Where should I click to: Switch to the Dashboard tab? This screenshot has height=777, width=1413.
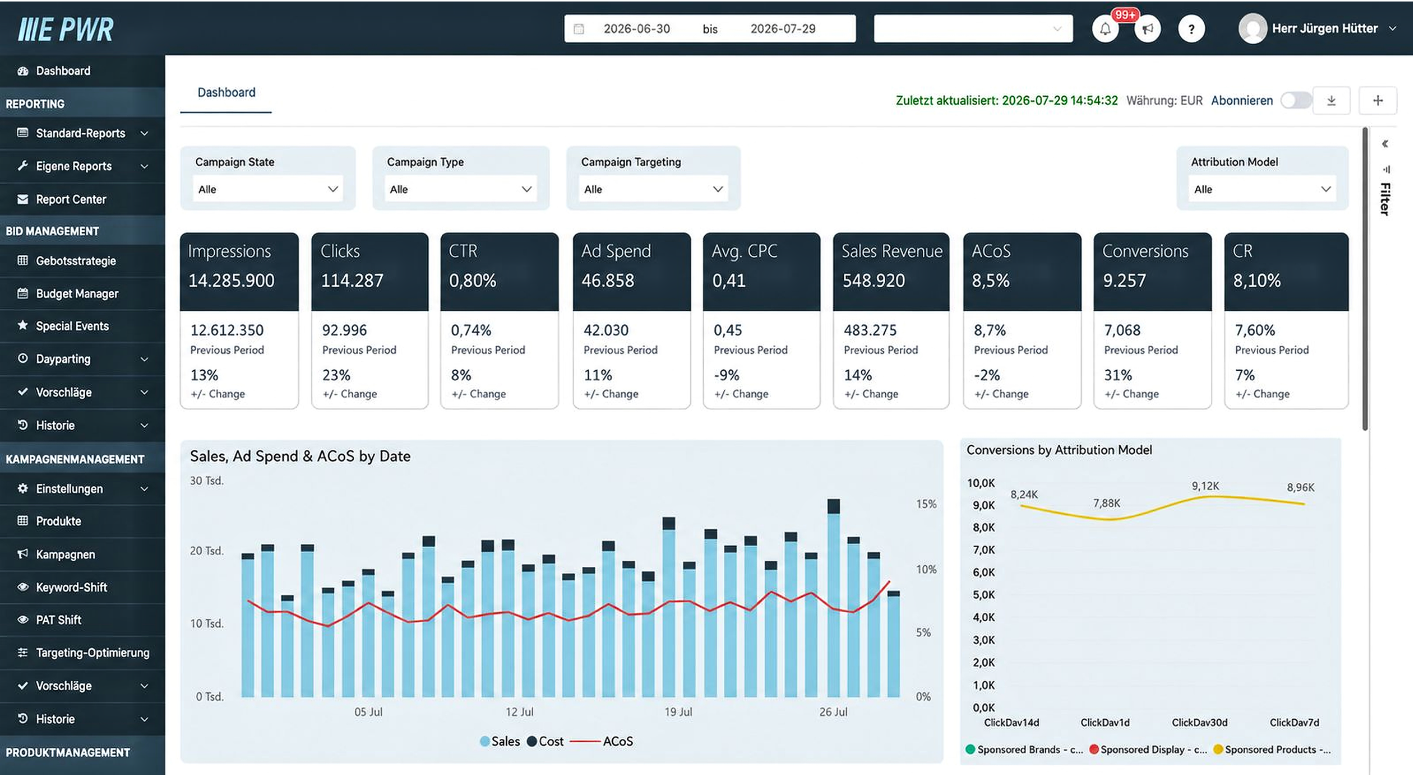(226, 92)
